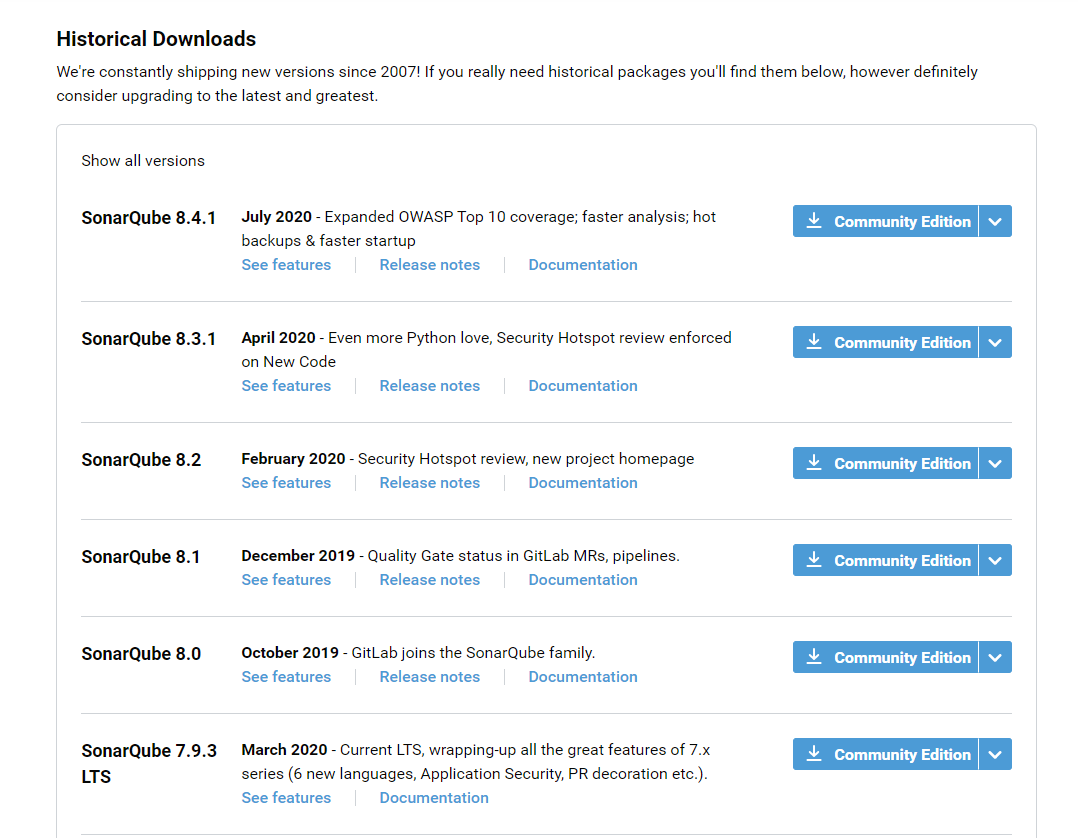
Task: Download SonarQube 8.0 Community Edition
Action: [x=901, y=657]
